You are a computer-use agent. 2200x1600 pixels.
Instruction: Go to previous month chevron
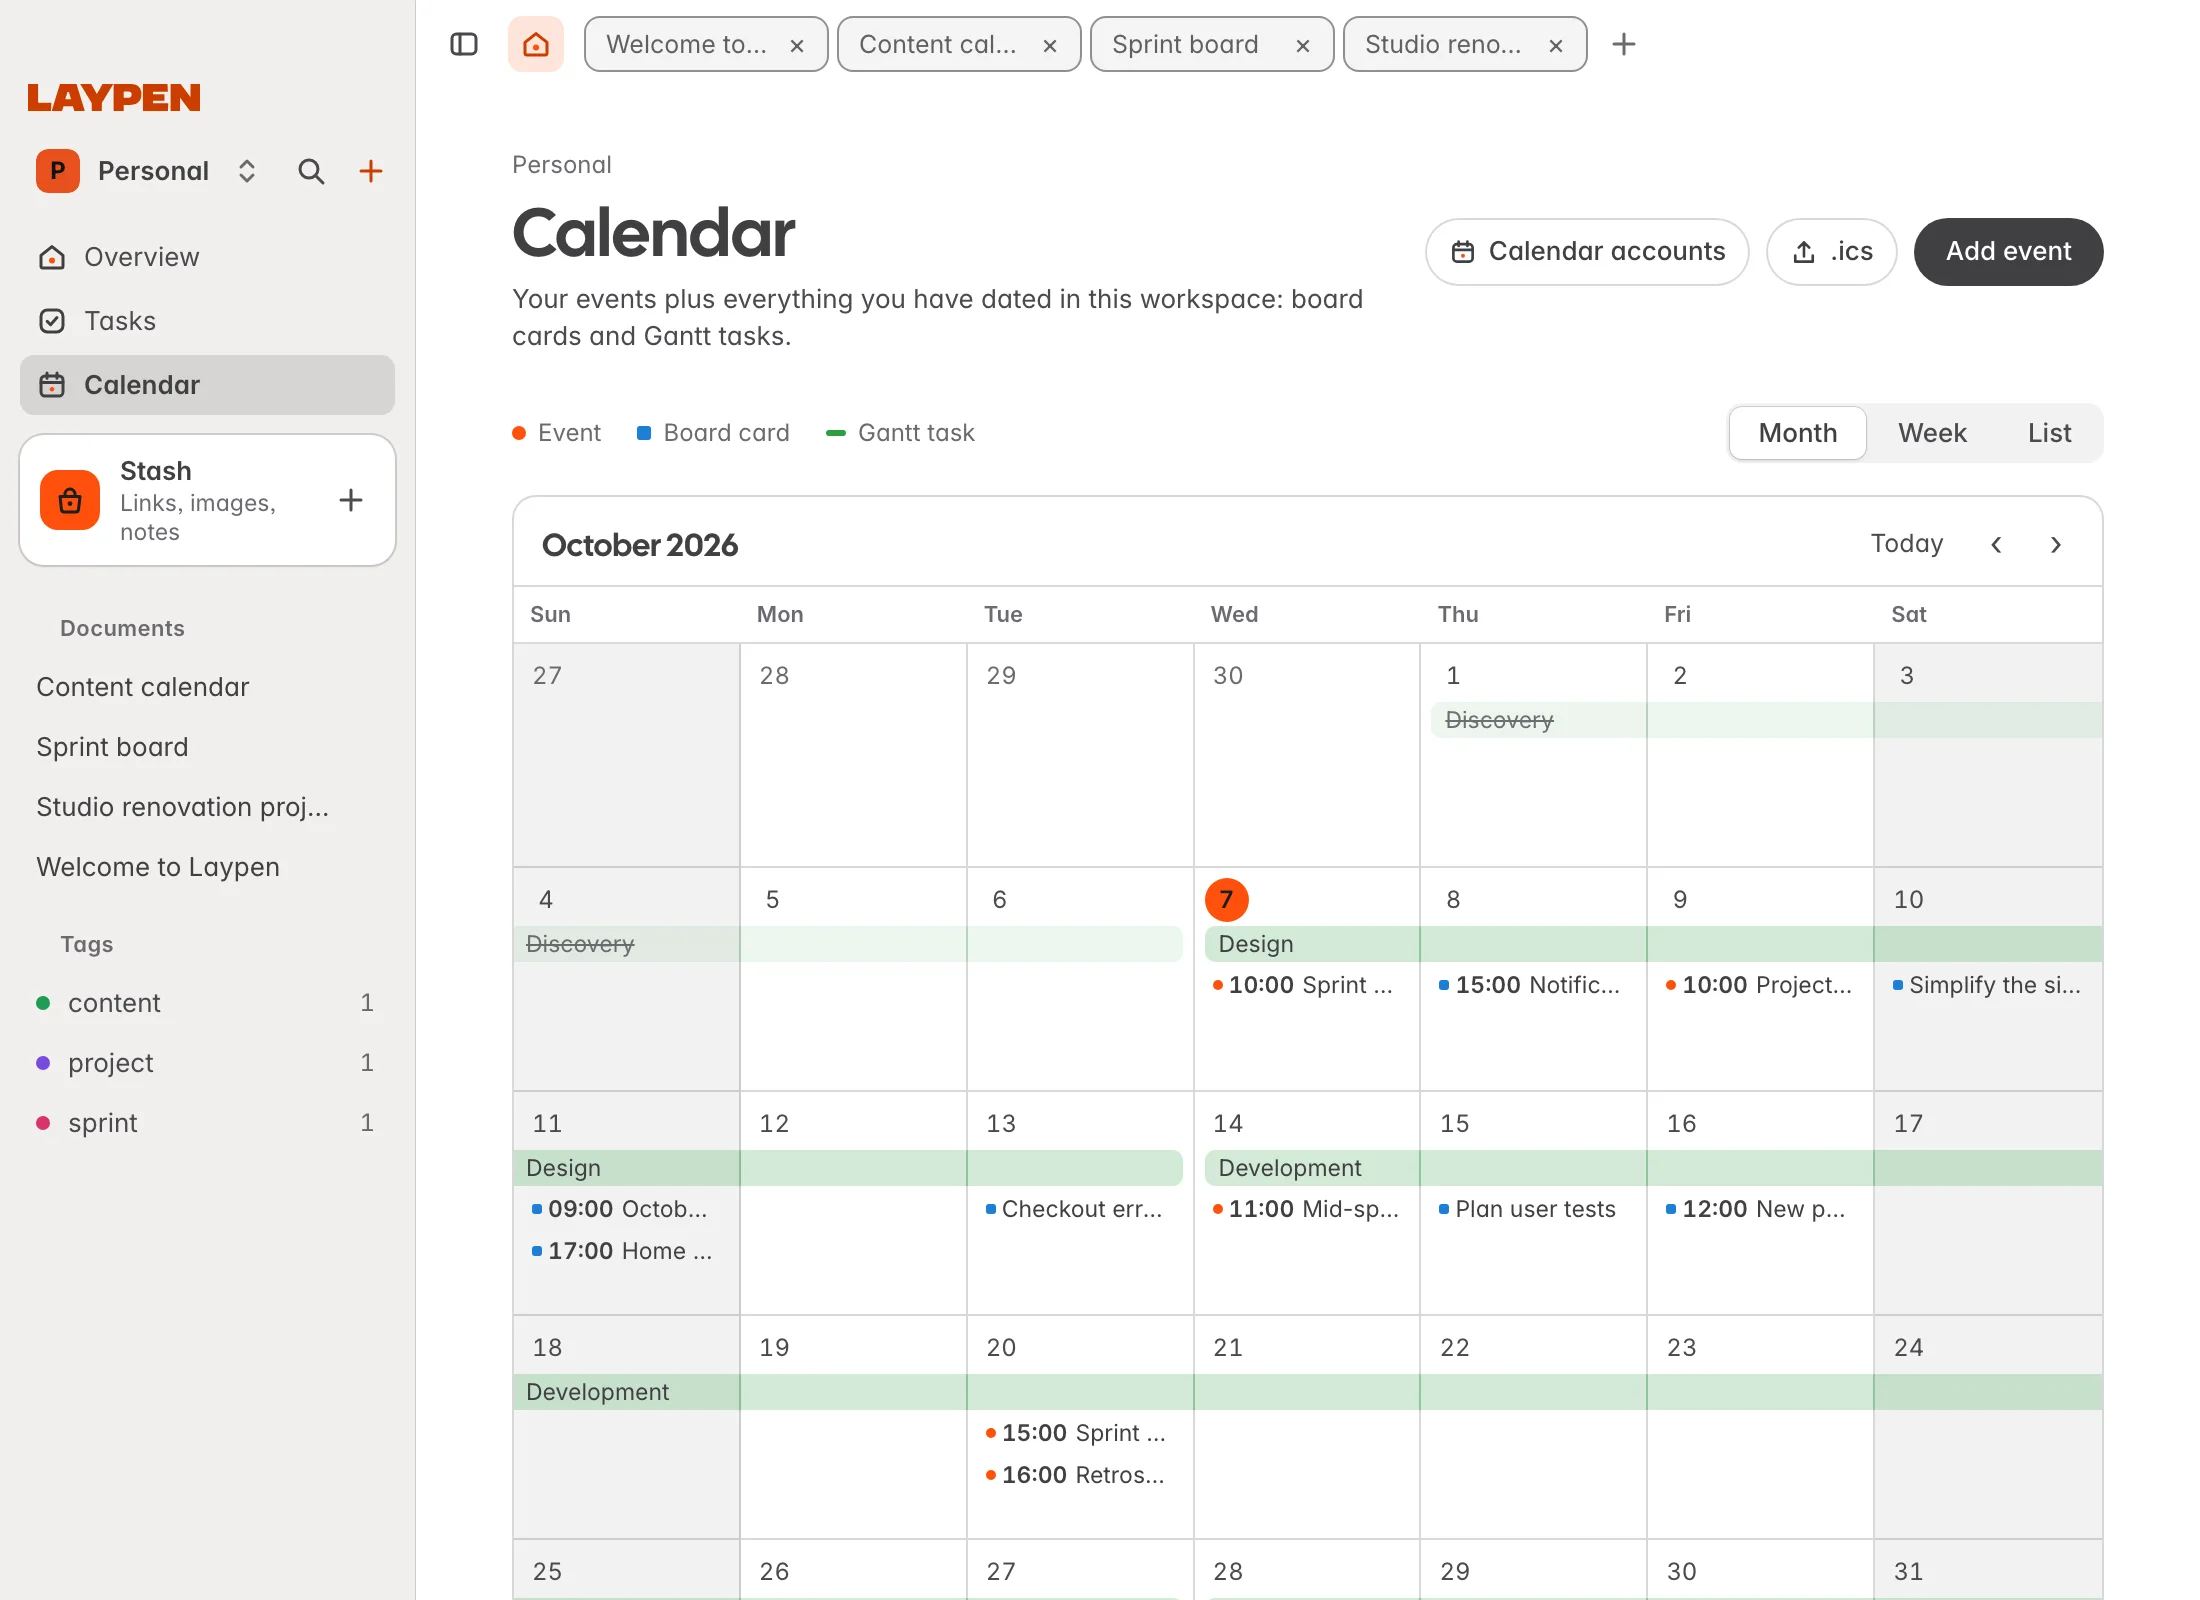(1996, 544)
